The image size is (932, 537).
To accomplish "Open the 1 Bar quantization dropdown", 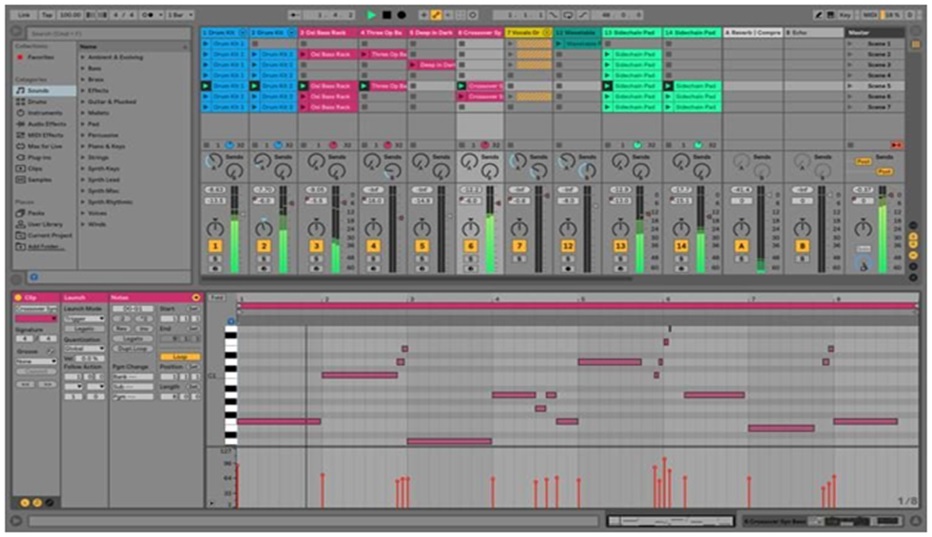I will (x=180, y=15).
